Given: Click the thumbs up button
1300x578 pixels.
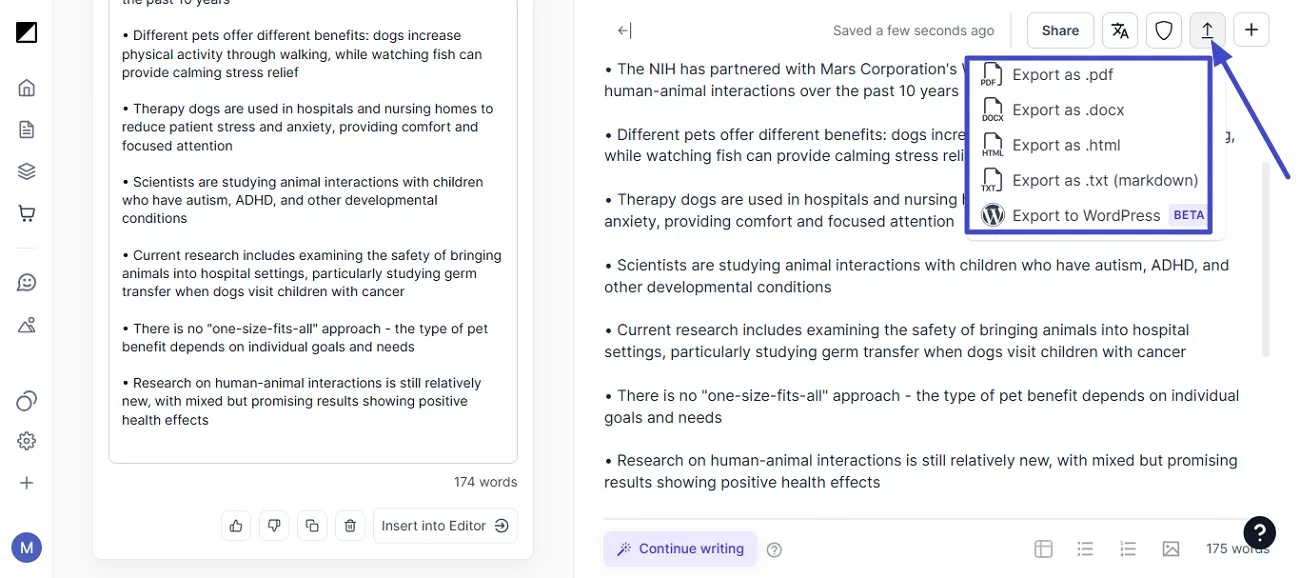Looking at the screenshot, I should tap(236, 525).
